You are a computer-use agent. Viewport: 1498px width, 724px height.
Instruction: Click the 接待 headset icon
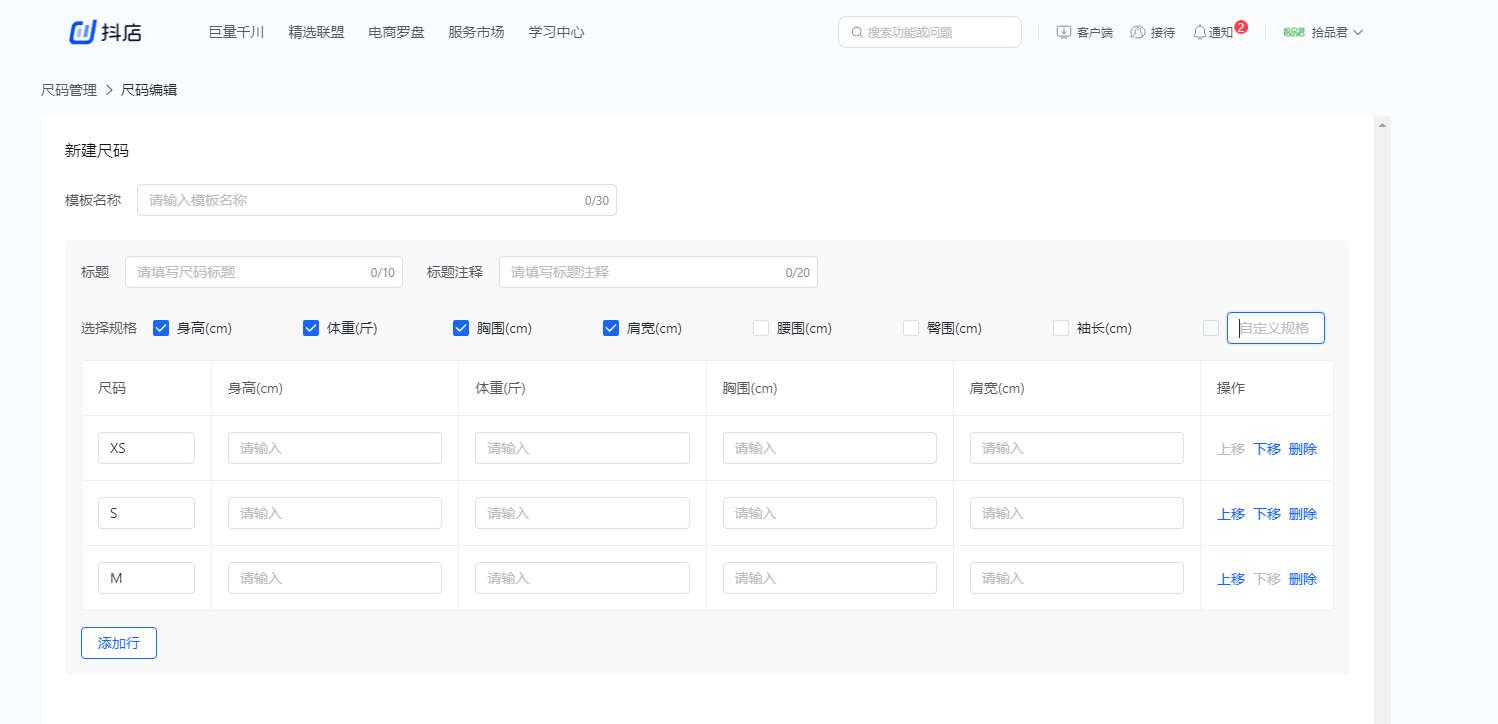click(x=1138, y=32)
